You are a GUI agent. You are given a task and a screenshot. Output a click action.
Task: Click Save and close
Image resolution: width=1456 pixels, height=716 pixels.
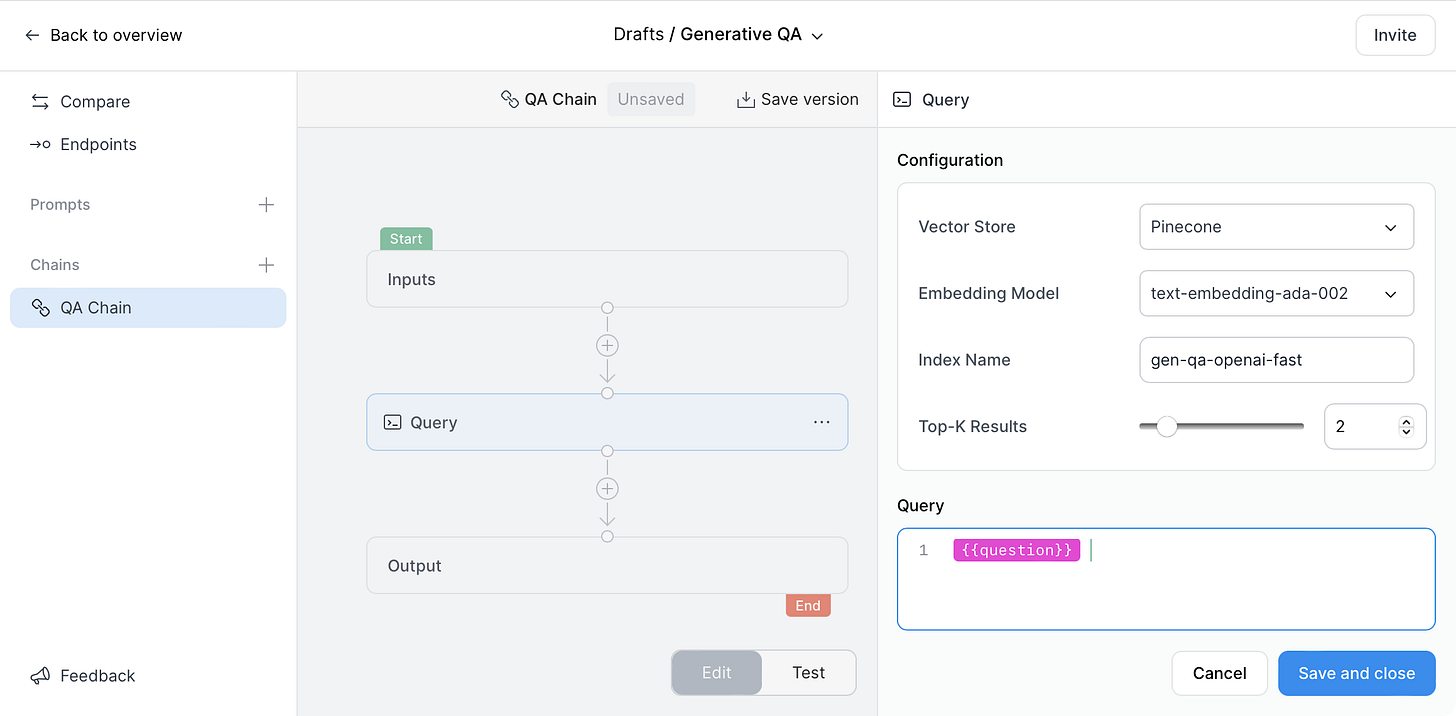pyautogui.click(x=1357, y=673)
